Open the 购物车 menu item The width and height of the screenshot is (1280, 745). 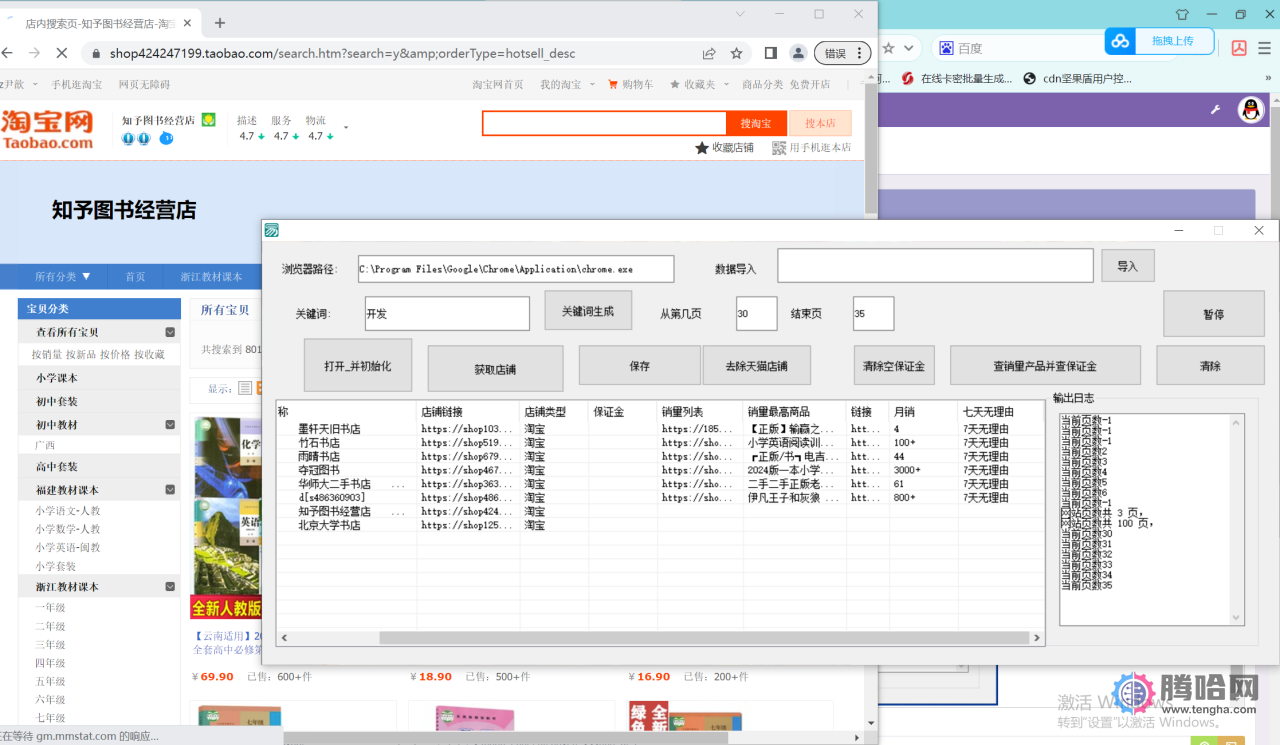tap(630, 85)
